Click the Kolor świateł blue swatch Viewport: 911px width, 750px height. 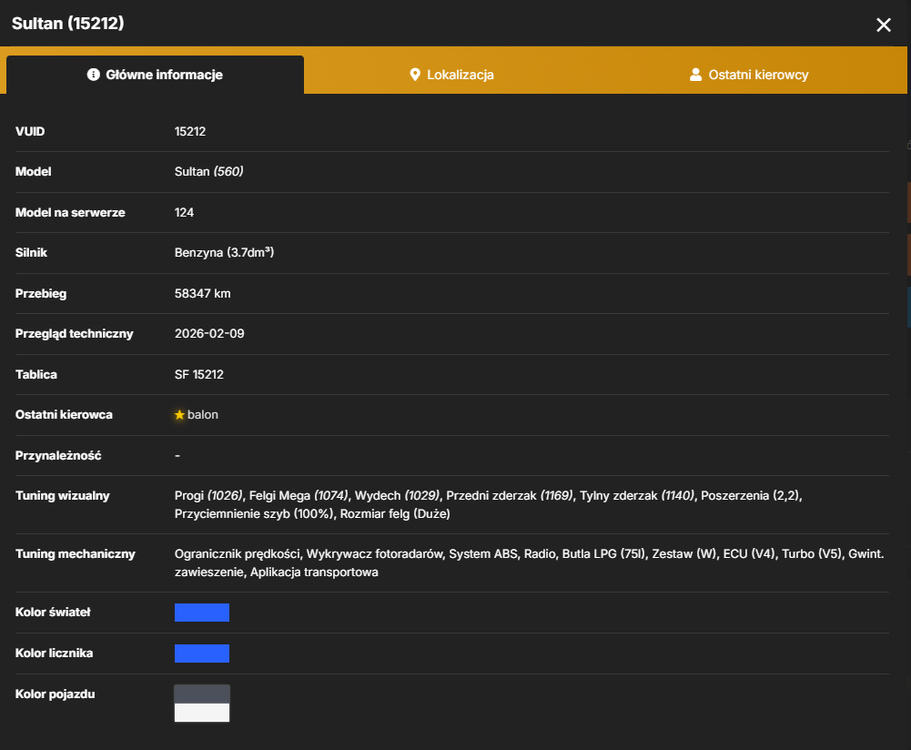point(202,612)
